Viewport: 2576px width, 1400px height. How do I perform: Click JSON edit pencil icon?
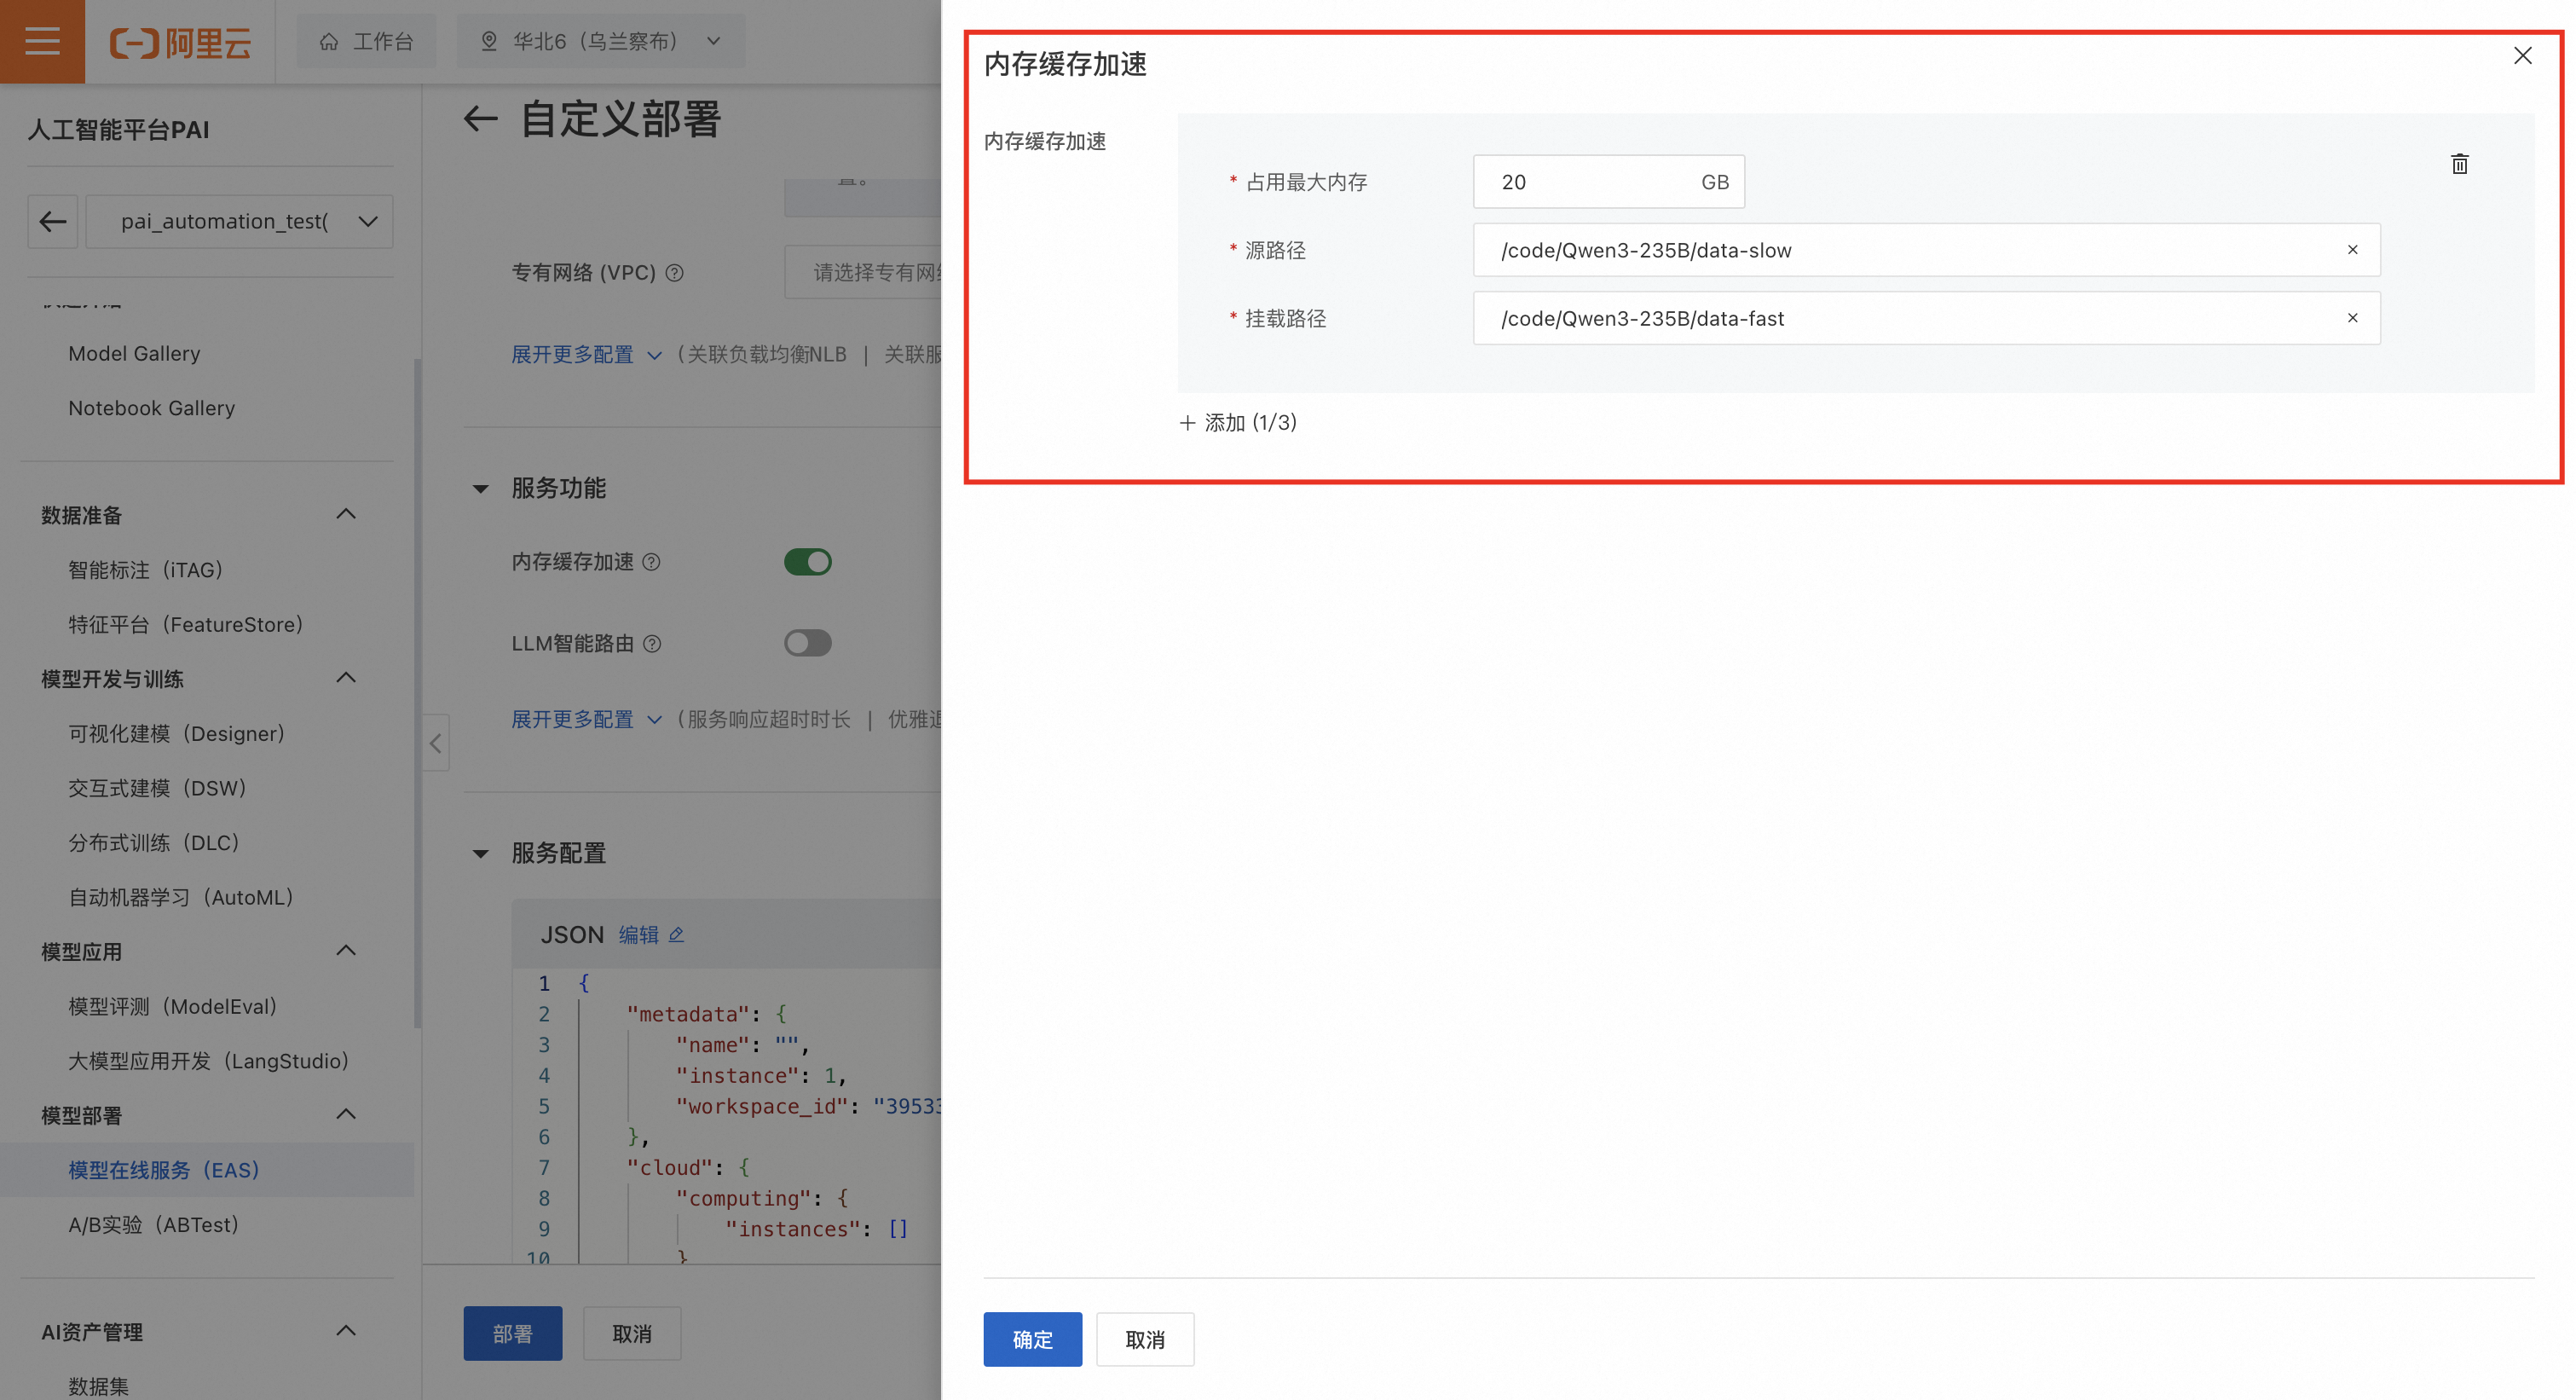[676, 935]
